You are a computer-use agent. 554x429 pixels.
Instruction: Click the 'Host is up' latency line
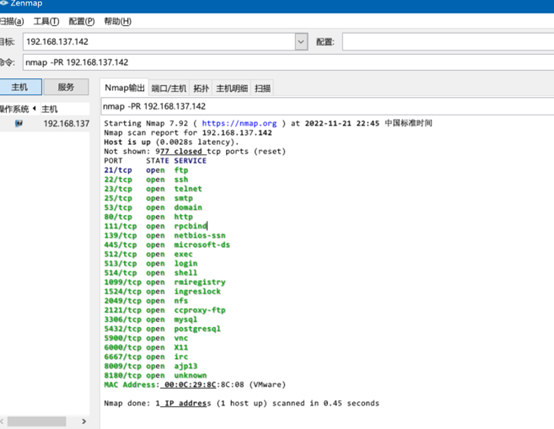[171, 142]
